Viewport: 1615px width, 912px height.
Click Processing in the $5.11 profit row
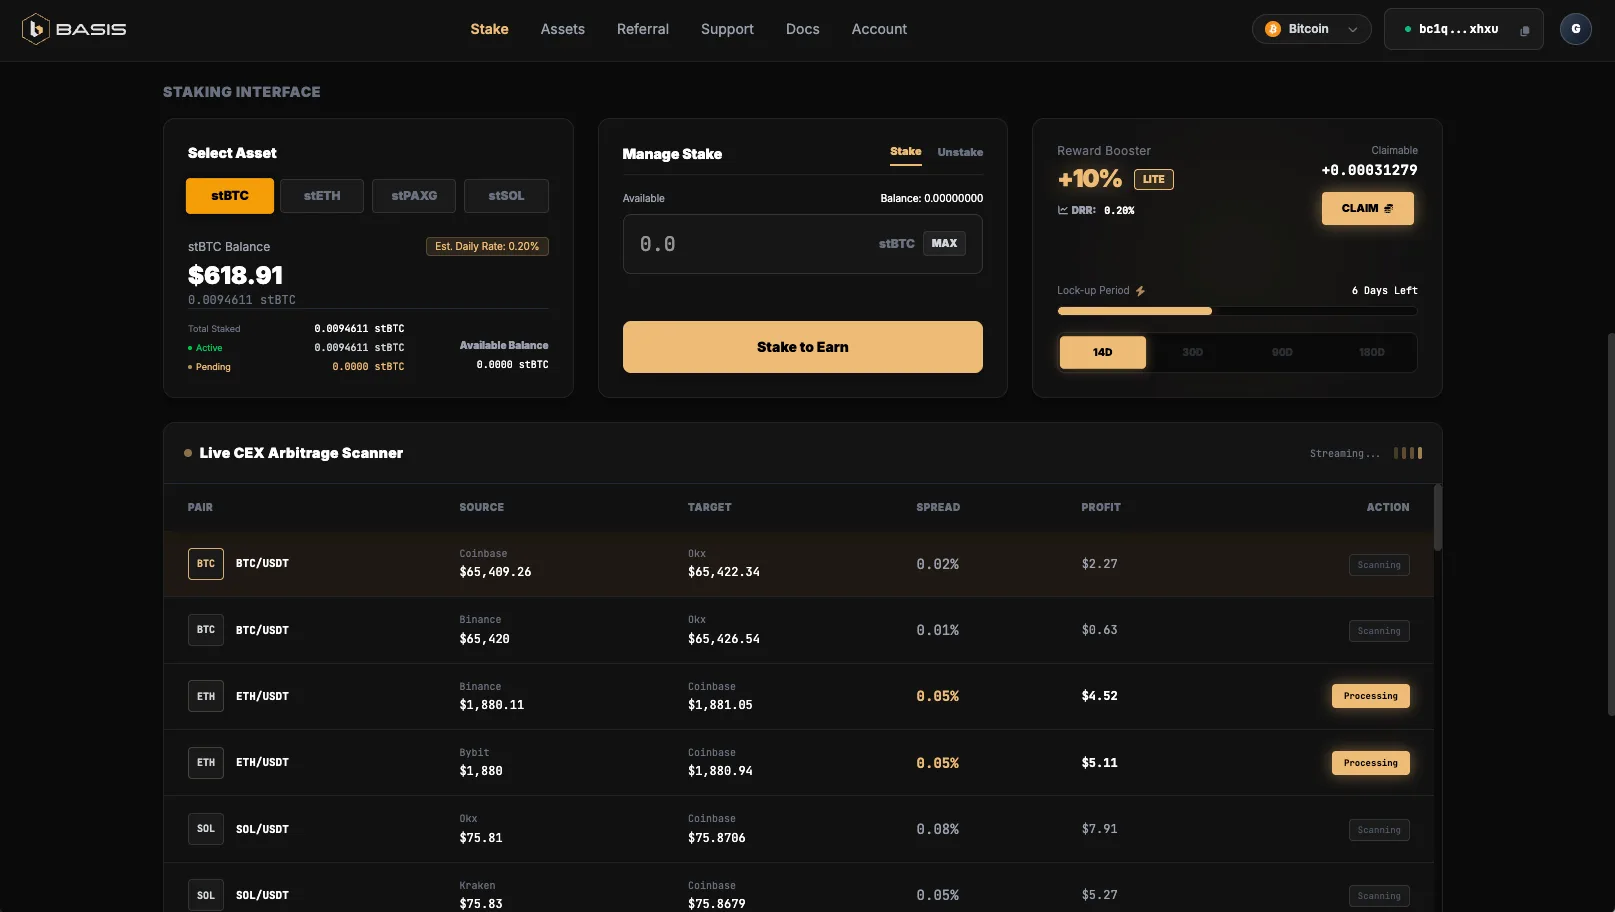1370,763
